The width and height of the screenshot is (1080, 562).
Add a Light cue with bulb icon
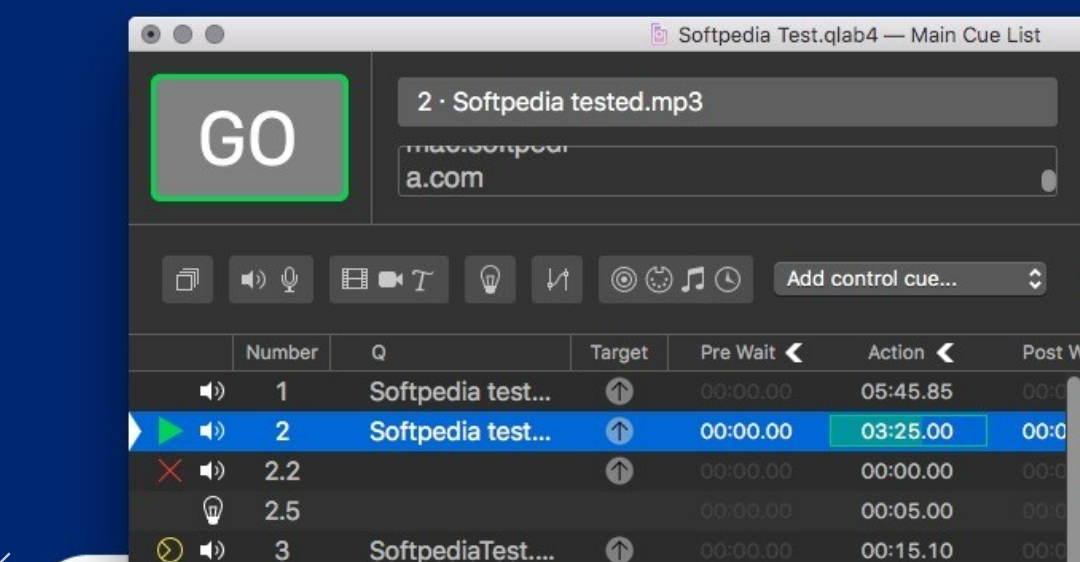click(x=490, y=280)
